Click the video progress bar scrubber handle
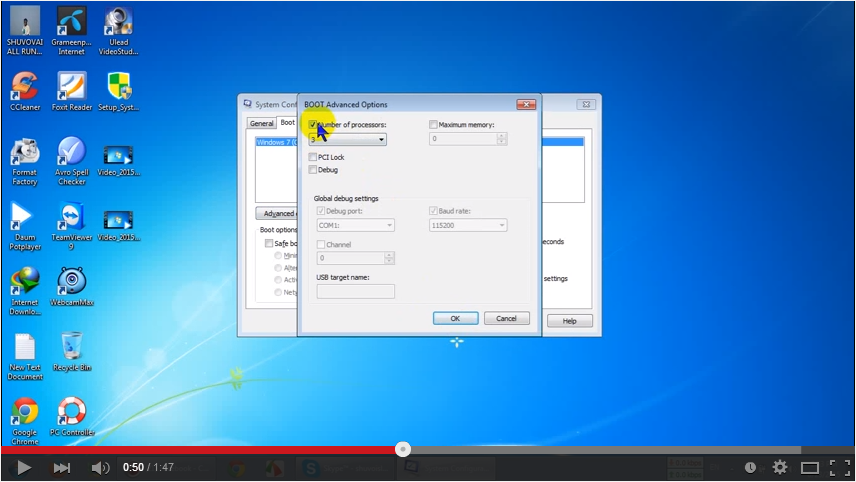 [x=403, y=450]
